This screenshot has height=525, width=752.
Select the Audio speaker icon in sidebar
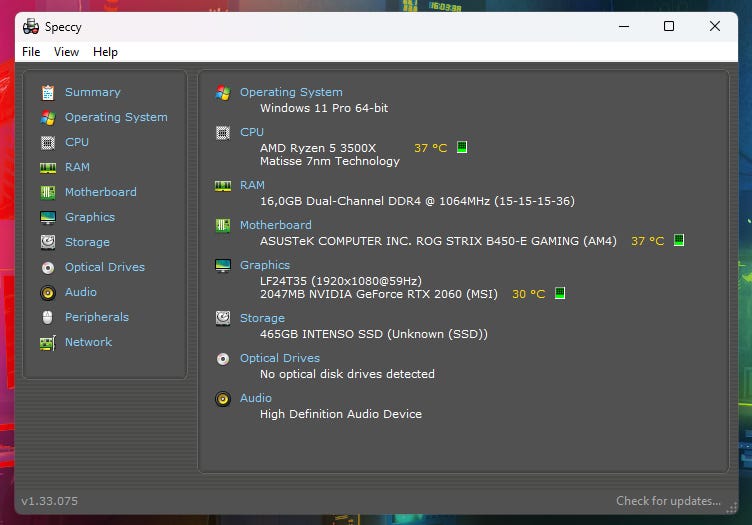[x=47, y=292]
